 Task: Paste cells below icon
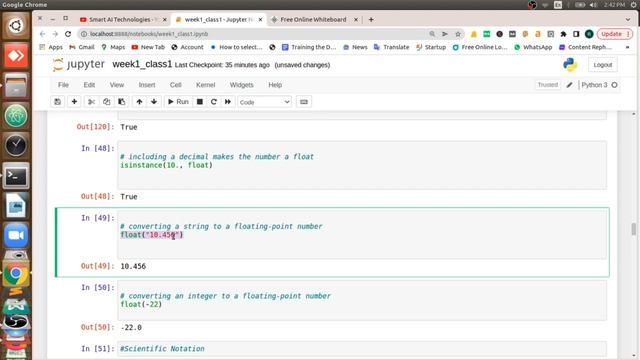122,102
